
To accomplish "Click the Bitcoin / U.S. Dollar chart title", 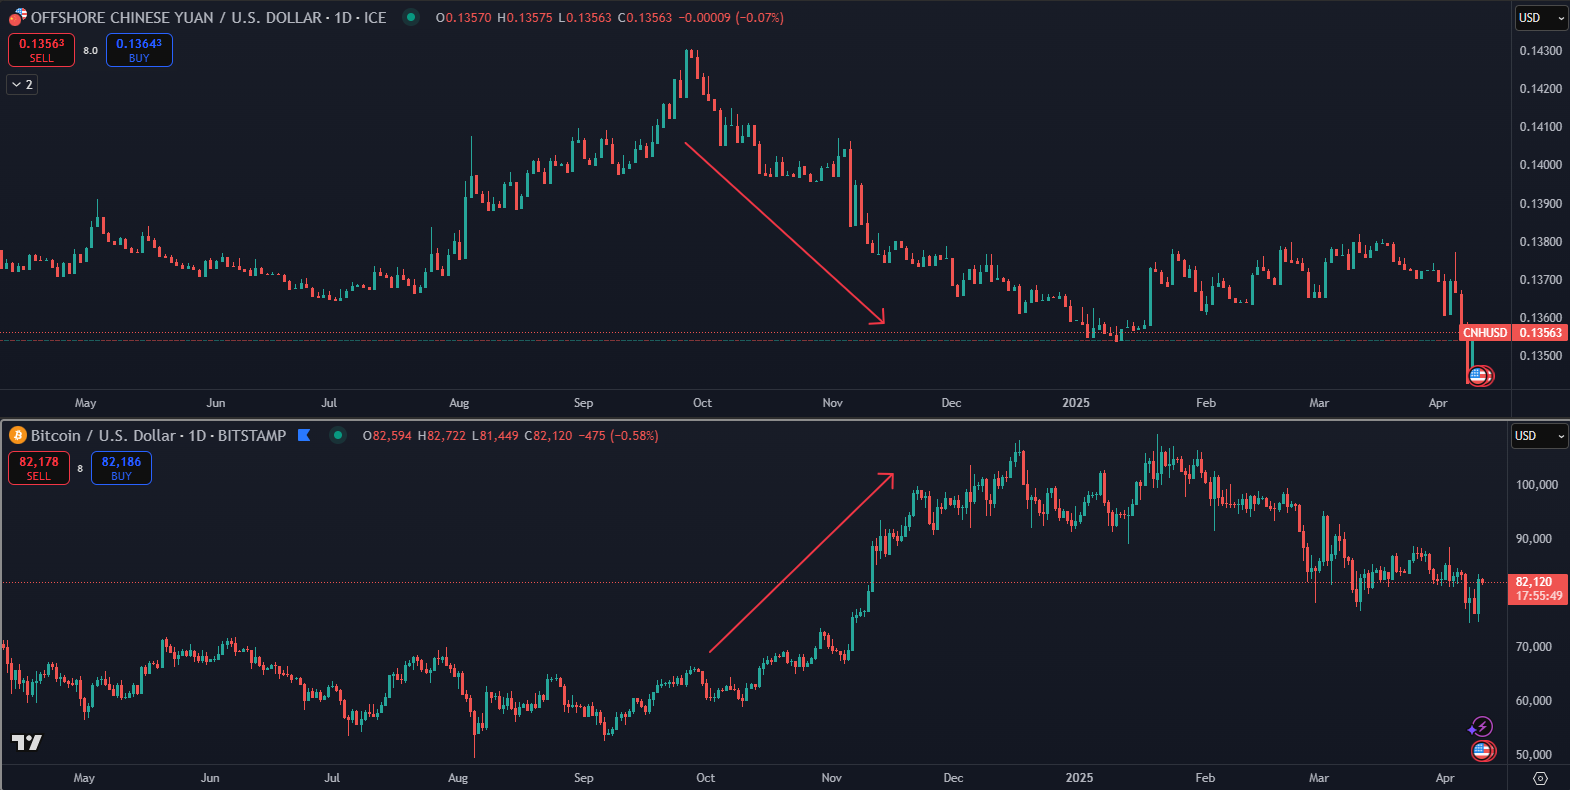I will pos(158,435).
